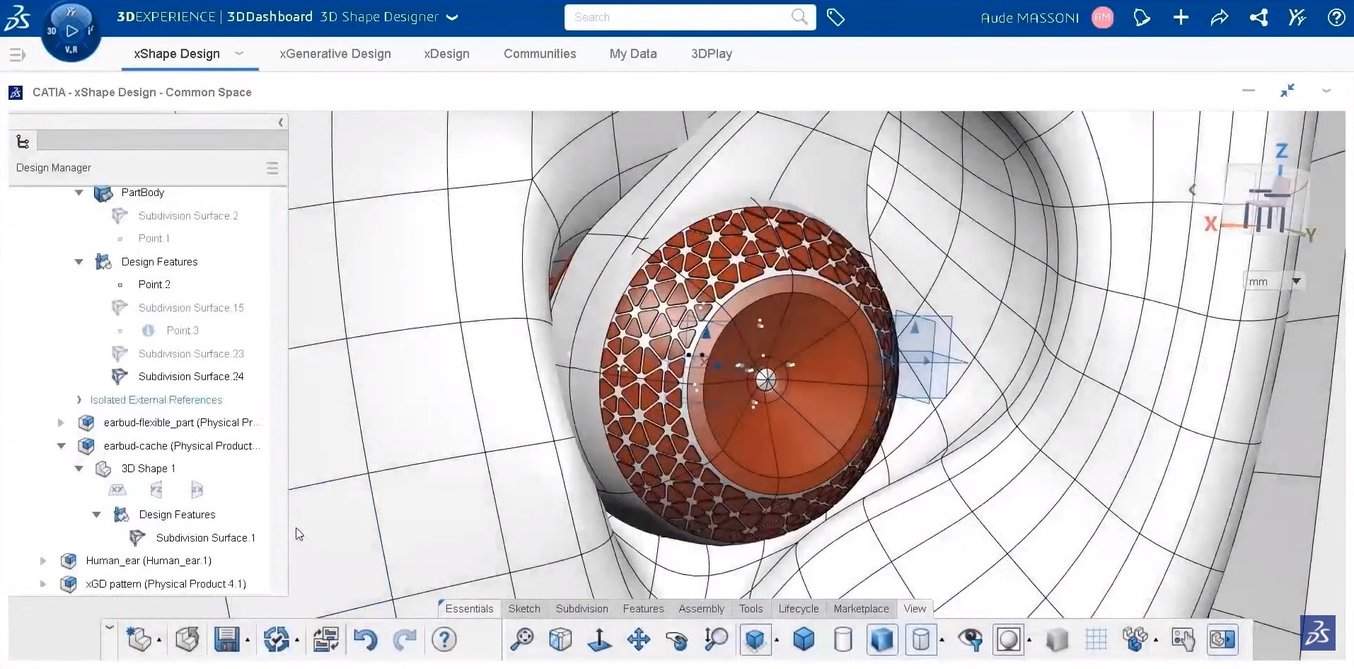The image size is (1354, 669).
Task: Expand the Isolated External References node
Action: point(79,399)
